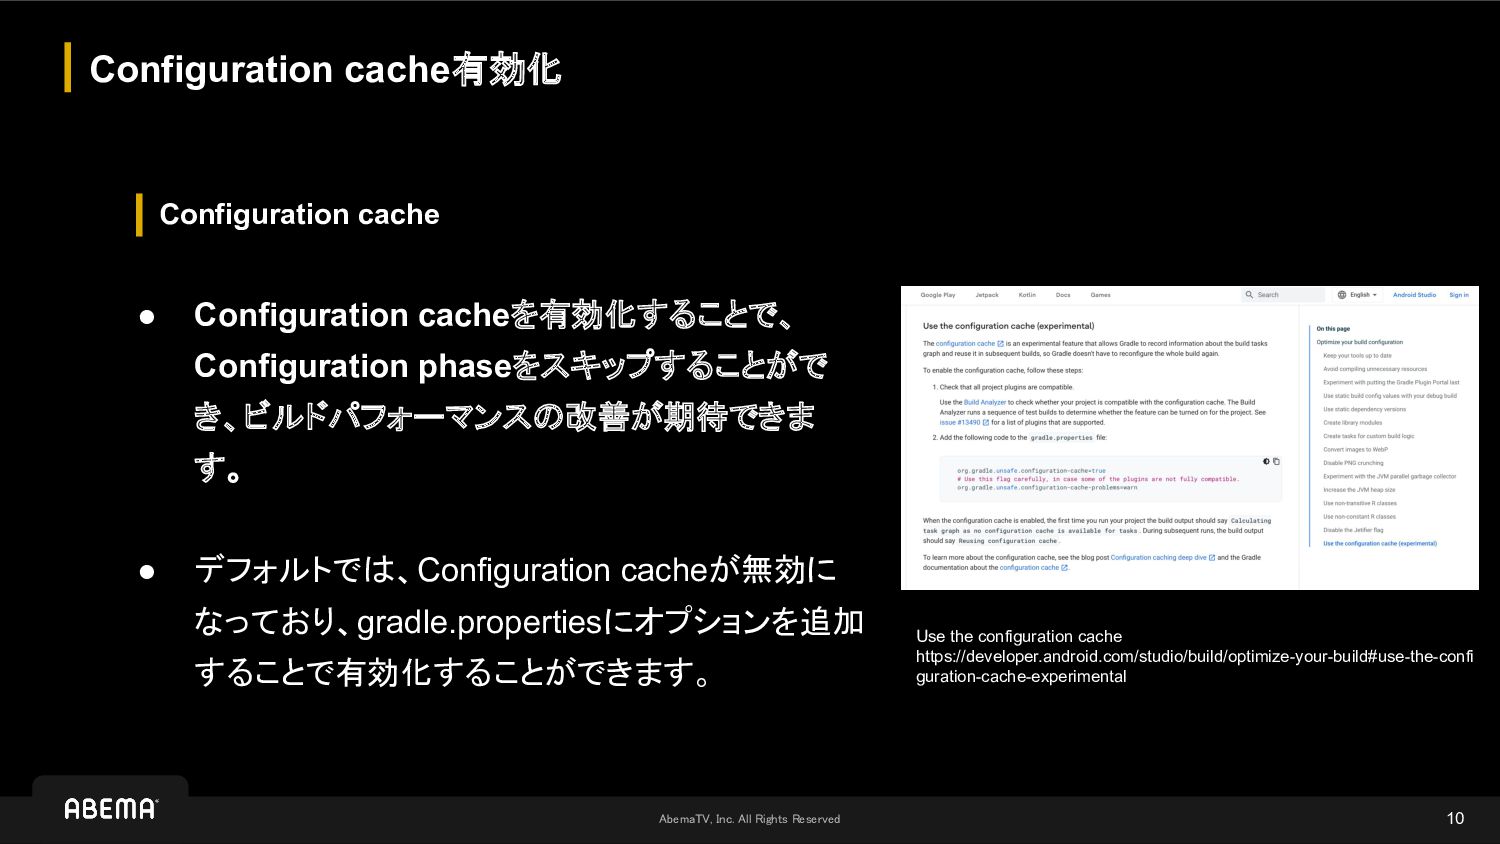Open JVM parallel garbage collector entry
This screenshot has height=844, width=1500.
[x=1389, y=477]
